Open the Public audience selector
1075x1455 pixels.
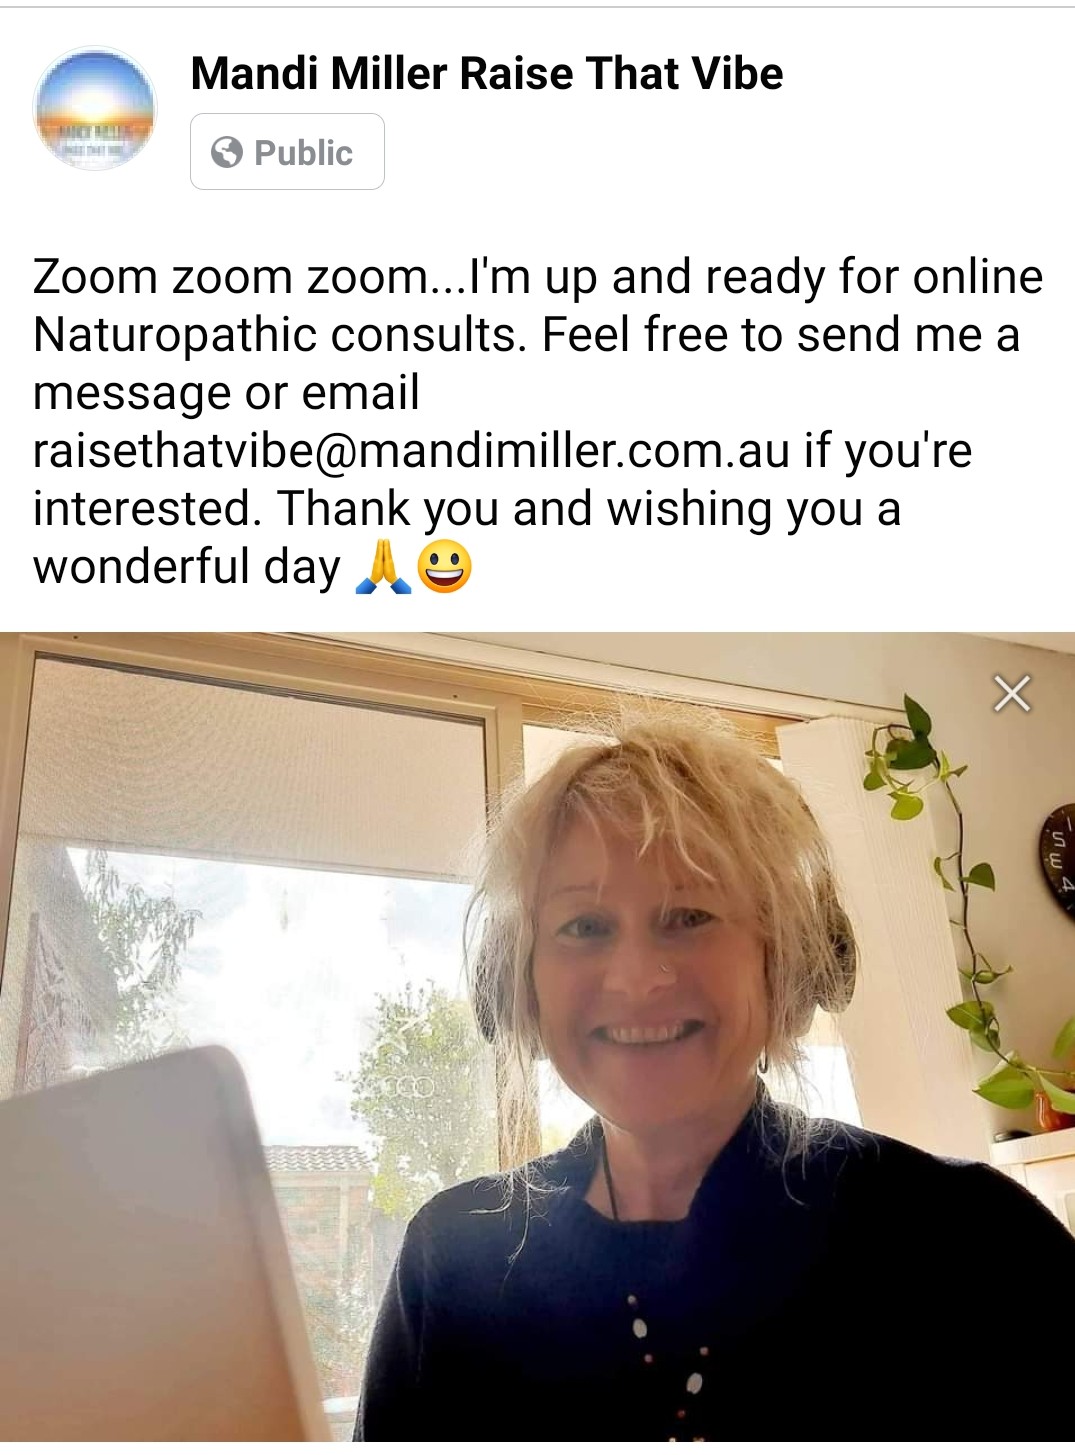click(x=287, y=152)
